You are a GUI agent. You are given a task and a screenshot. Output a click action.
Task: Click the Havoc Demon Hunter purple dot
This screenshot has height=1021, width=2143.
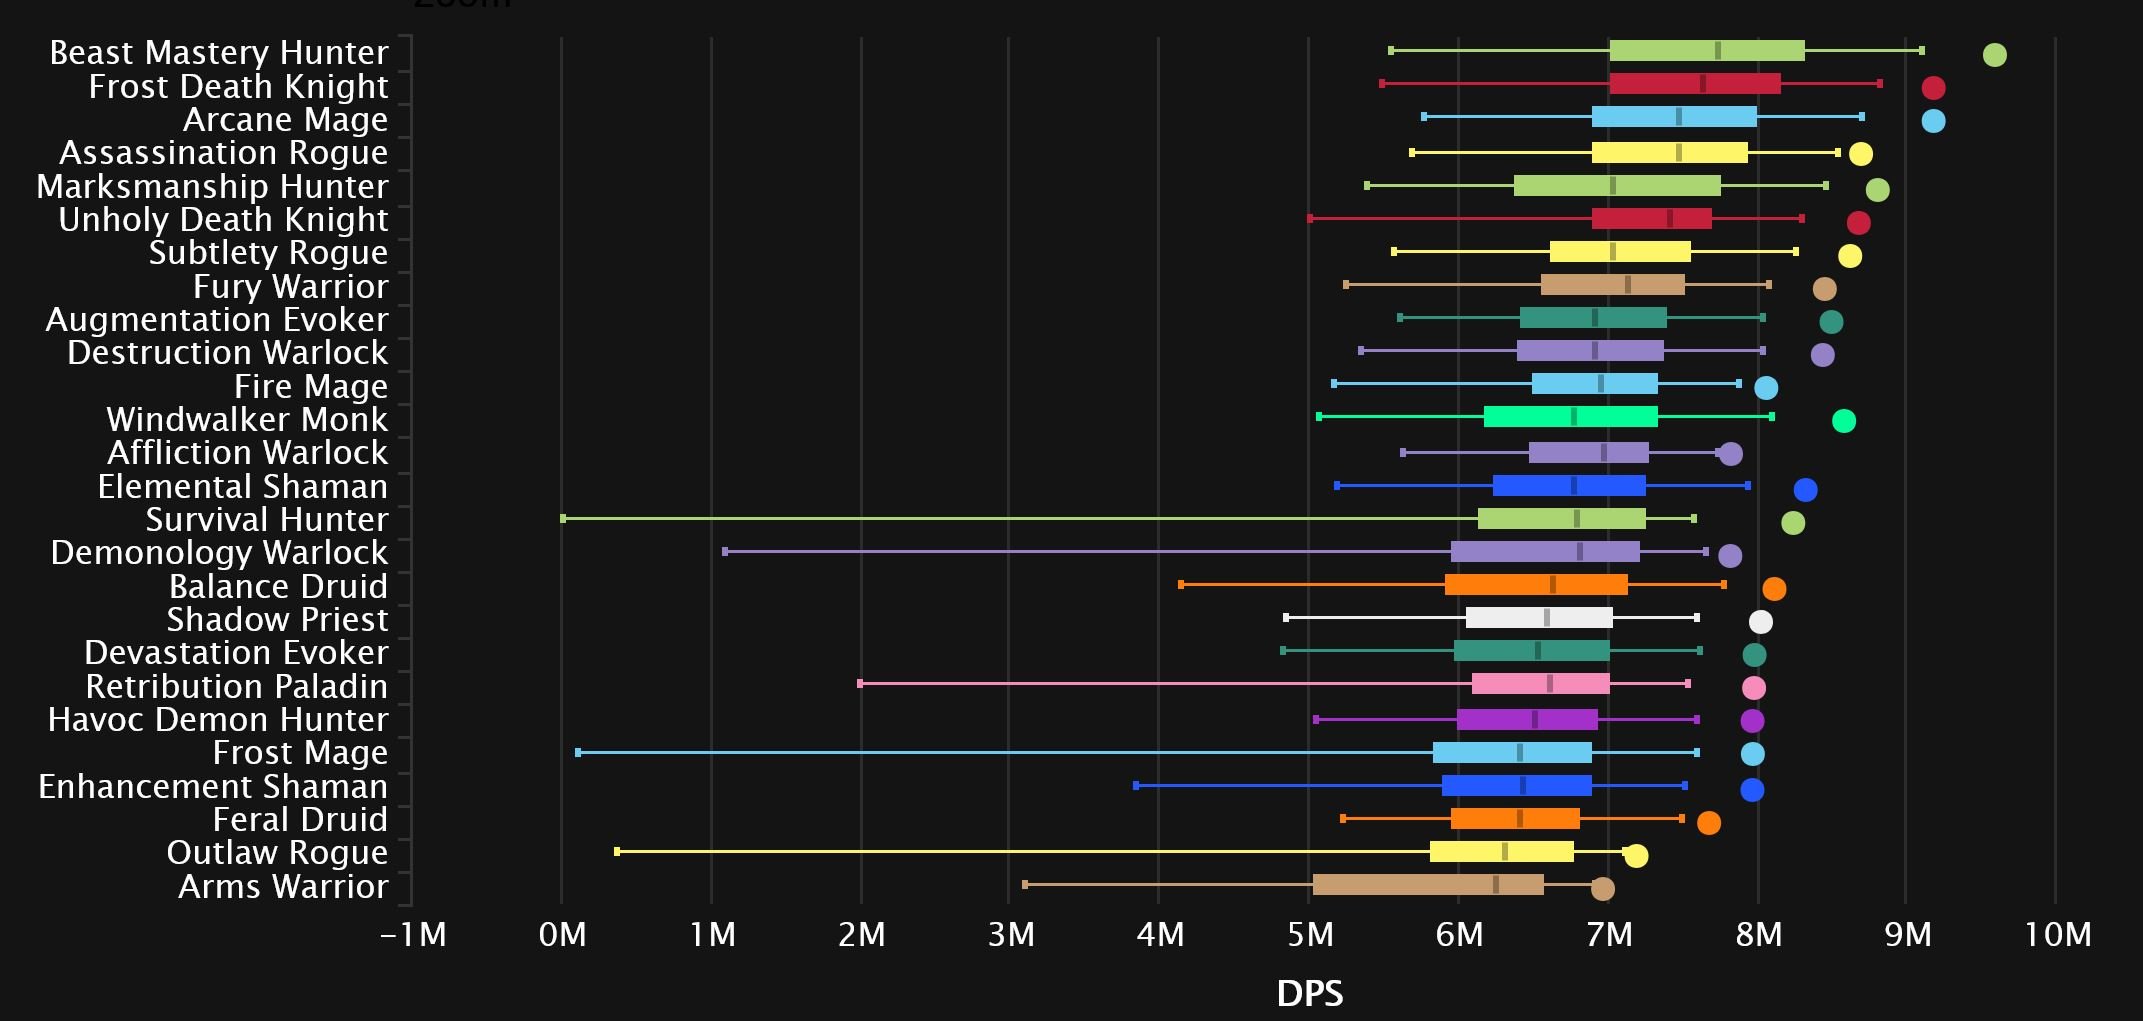click(1752, 721)
